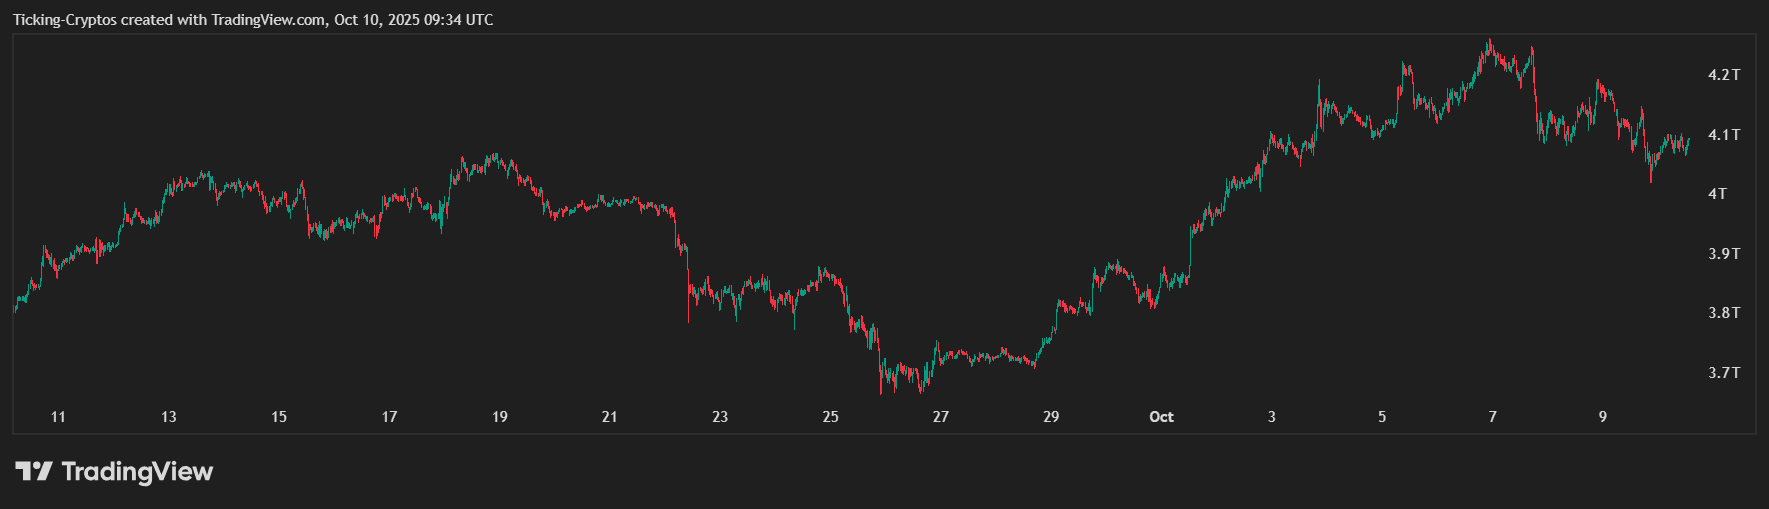Click date 25 on the time axis

click(830, 416)
